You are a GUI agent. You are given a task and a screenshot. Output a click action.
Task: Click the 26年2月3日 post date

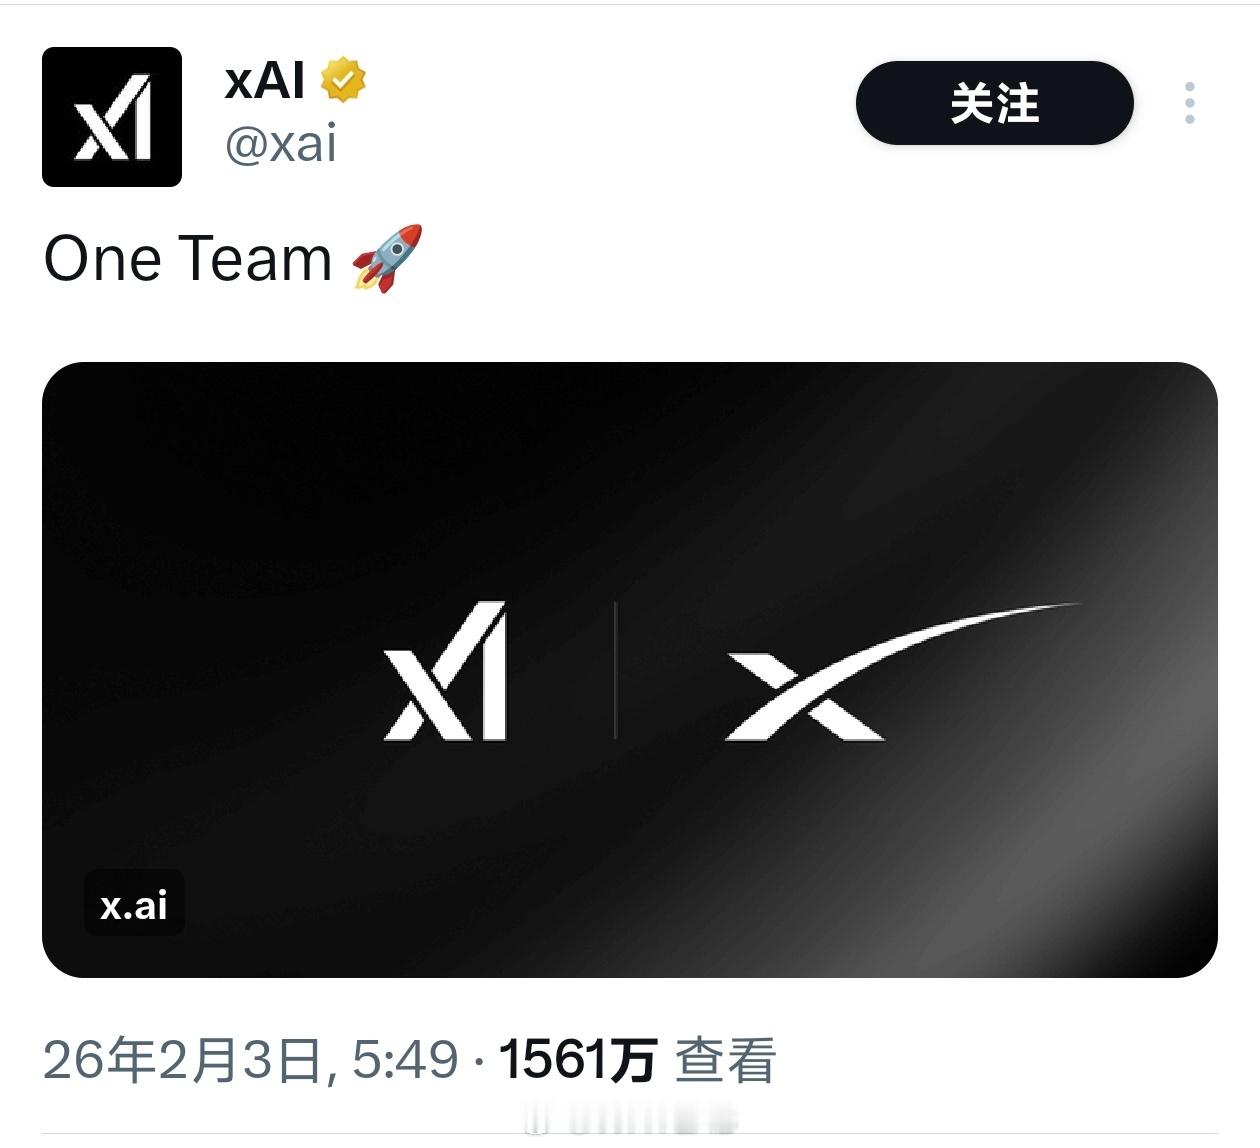pyautogui.click(x=183, y=1059)
